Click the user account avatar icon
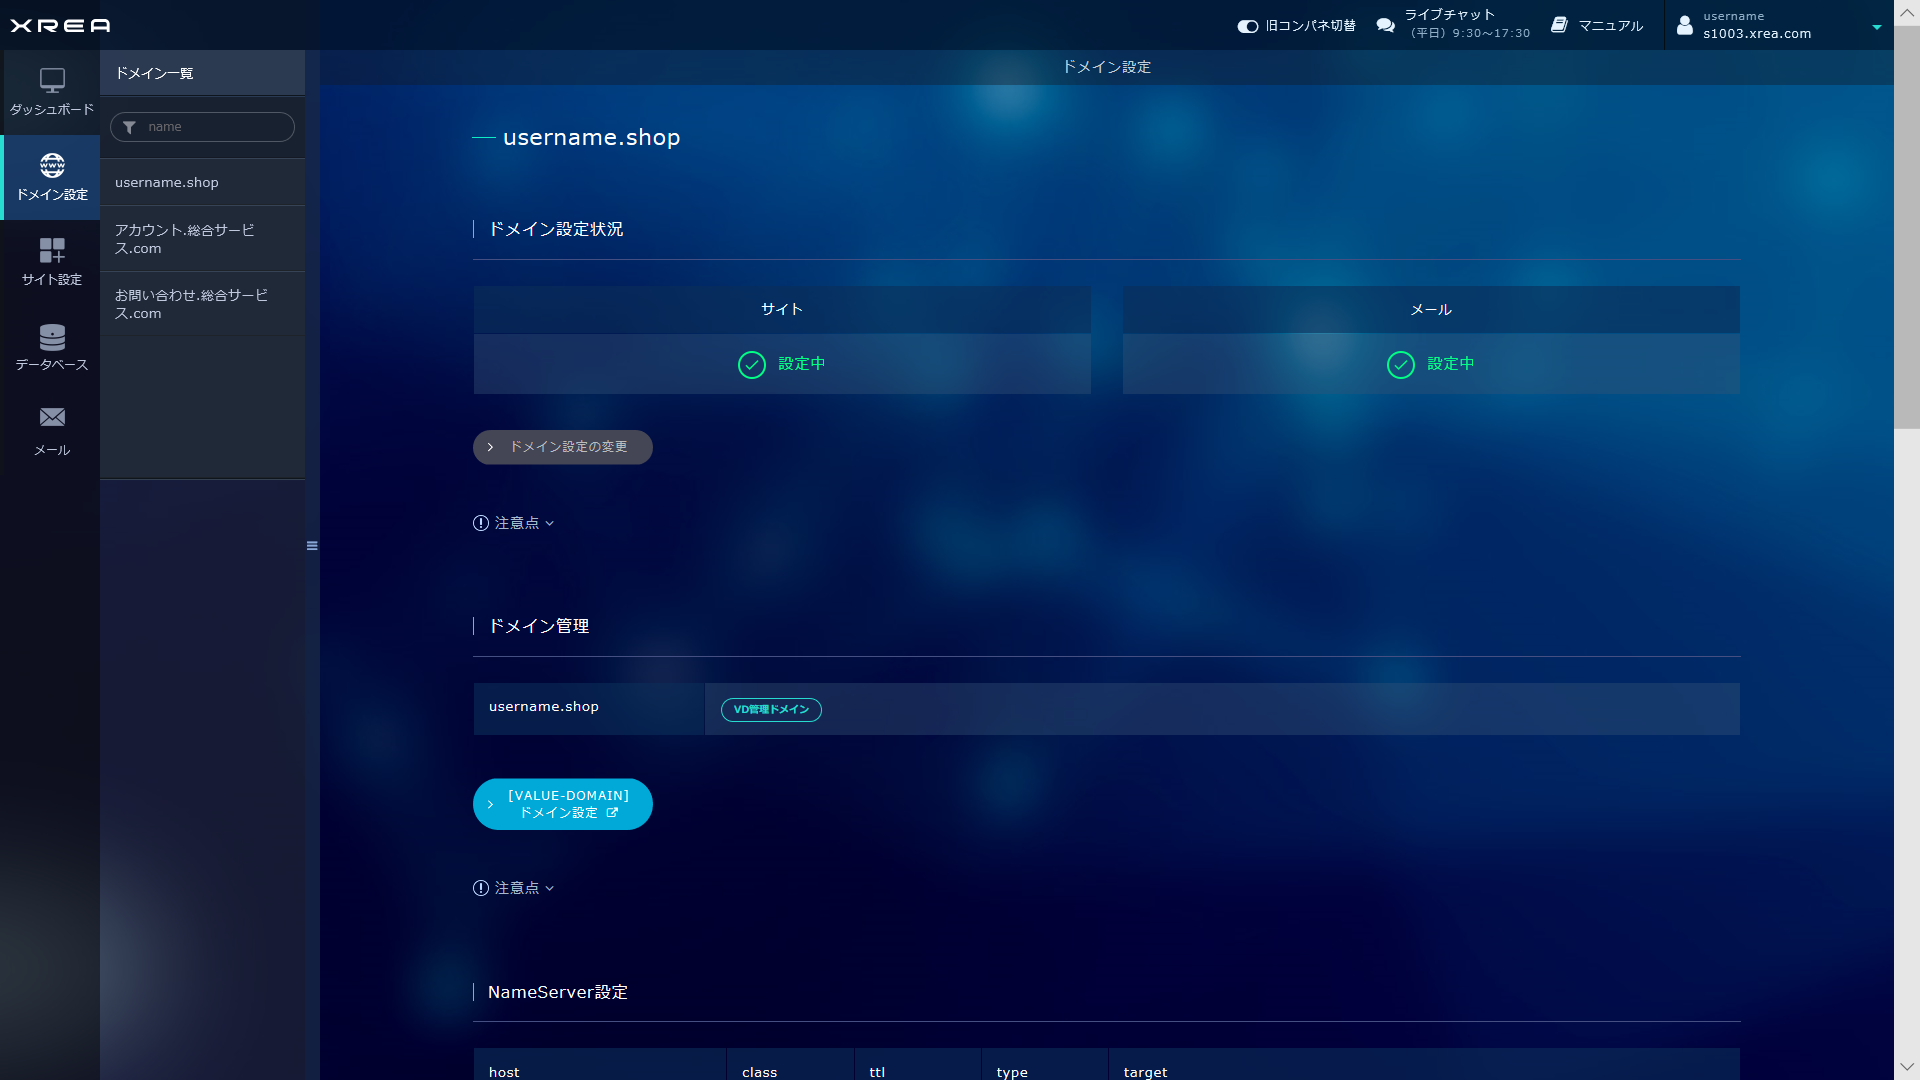 tap(1685, 25)
